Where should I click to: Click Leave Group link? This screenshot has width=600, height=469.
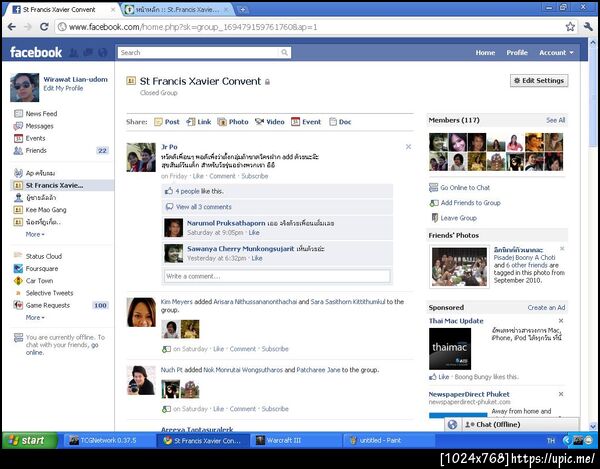click(453, 218)
